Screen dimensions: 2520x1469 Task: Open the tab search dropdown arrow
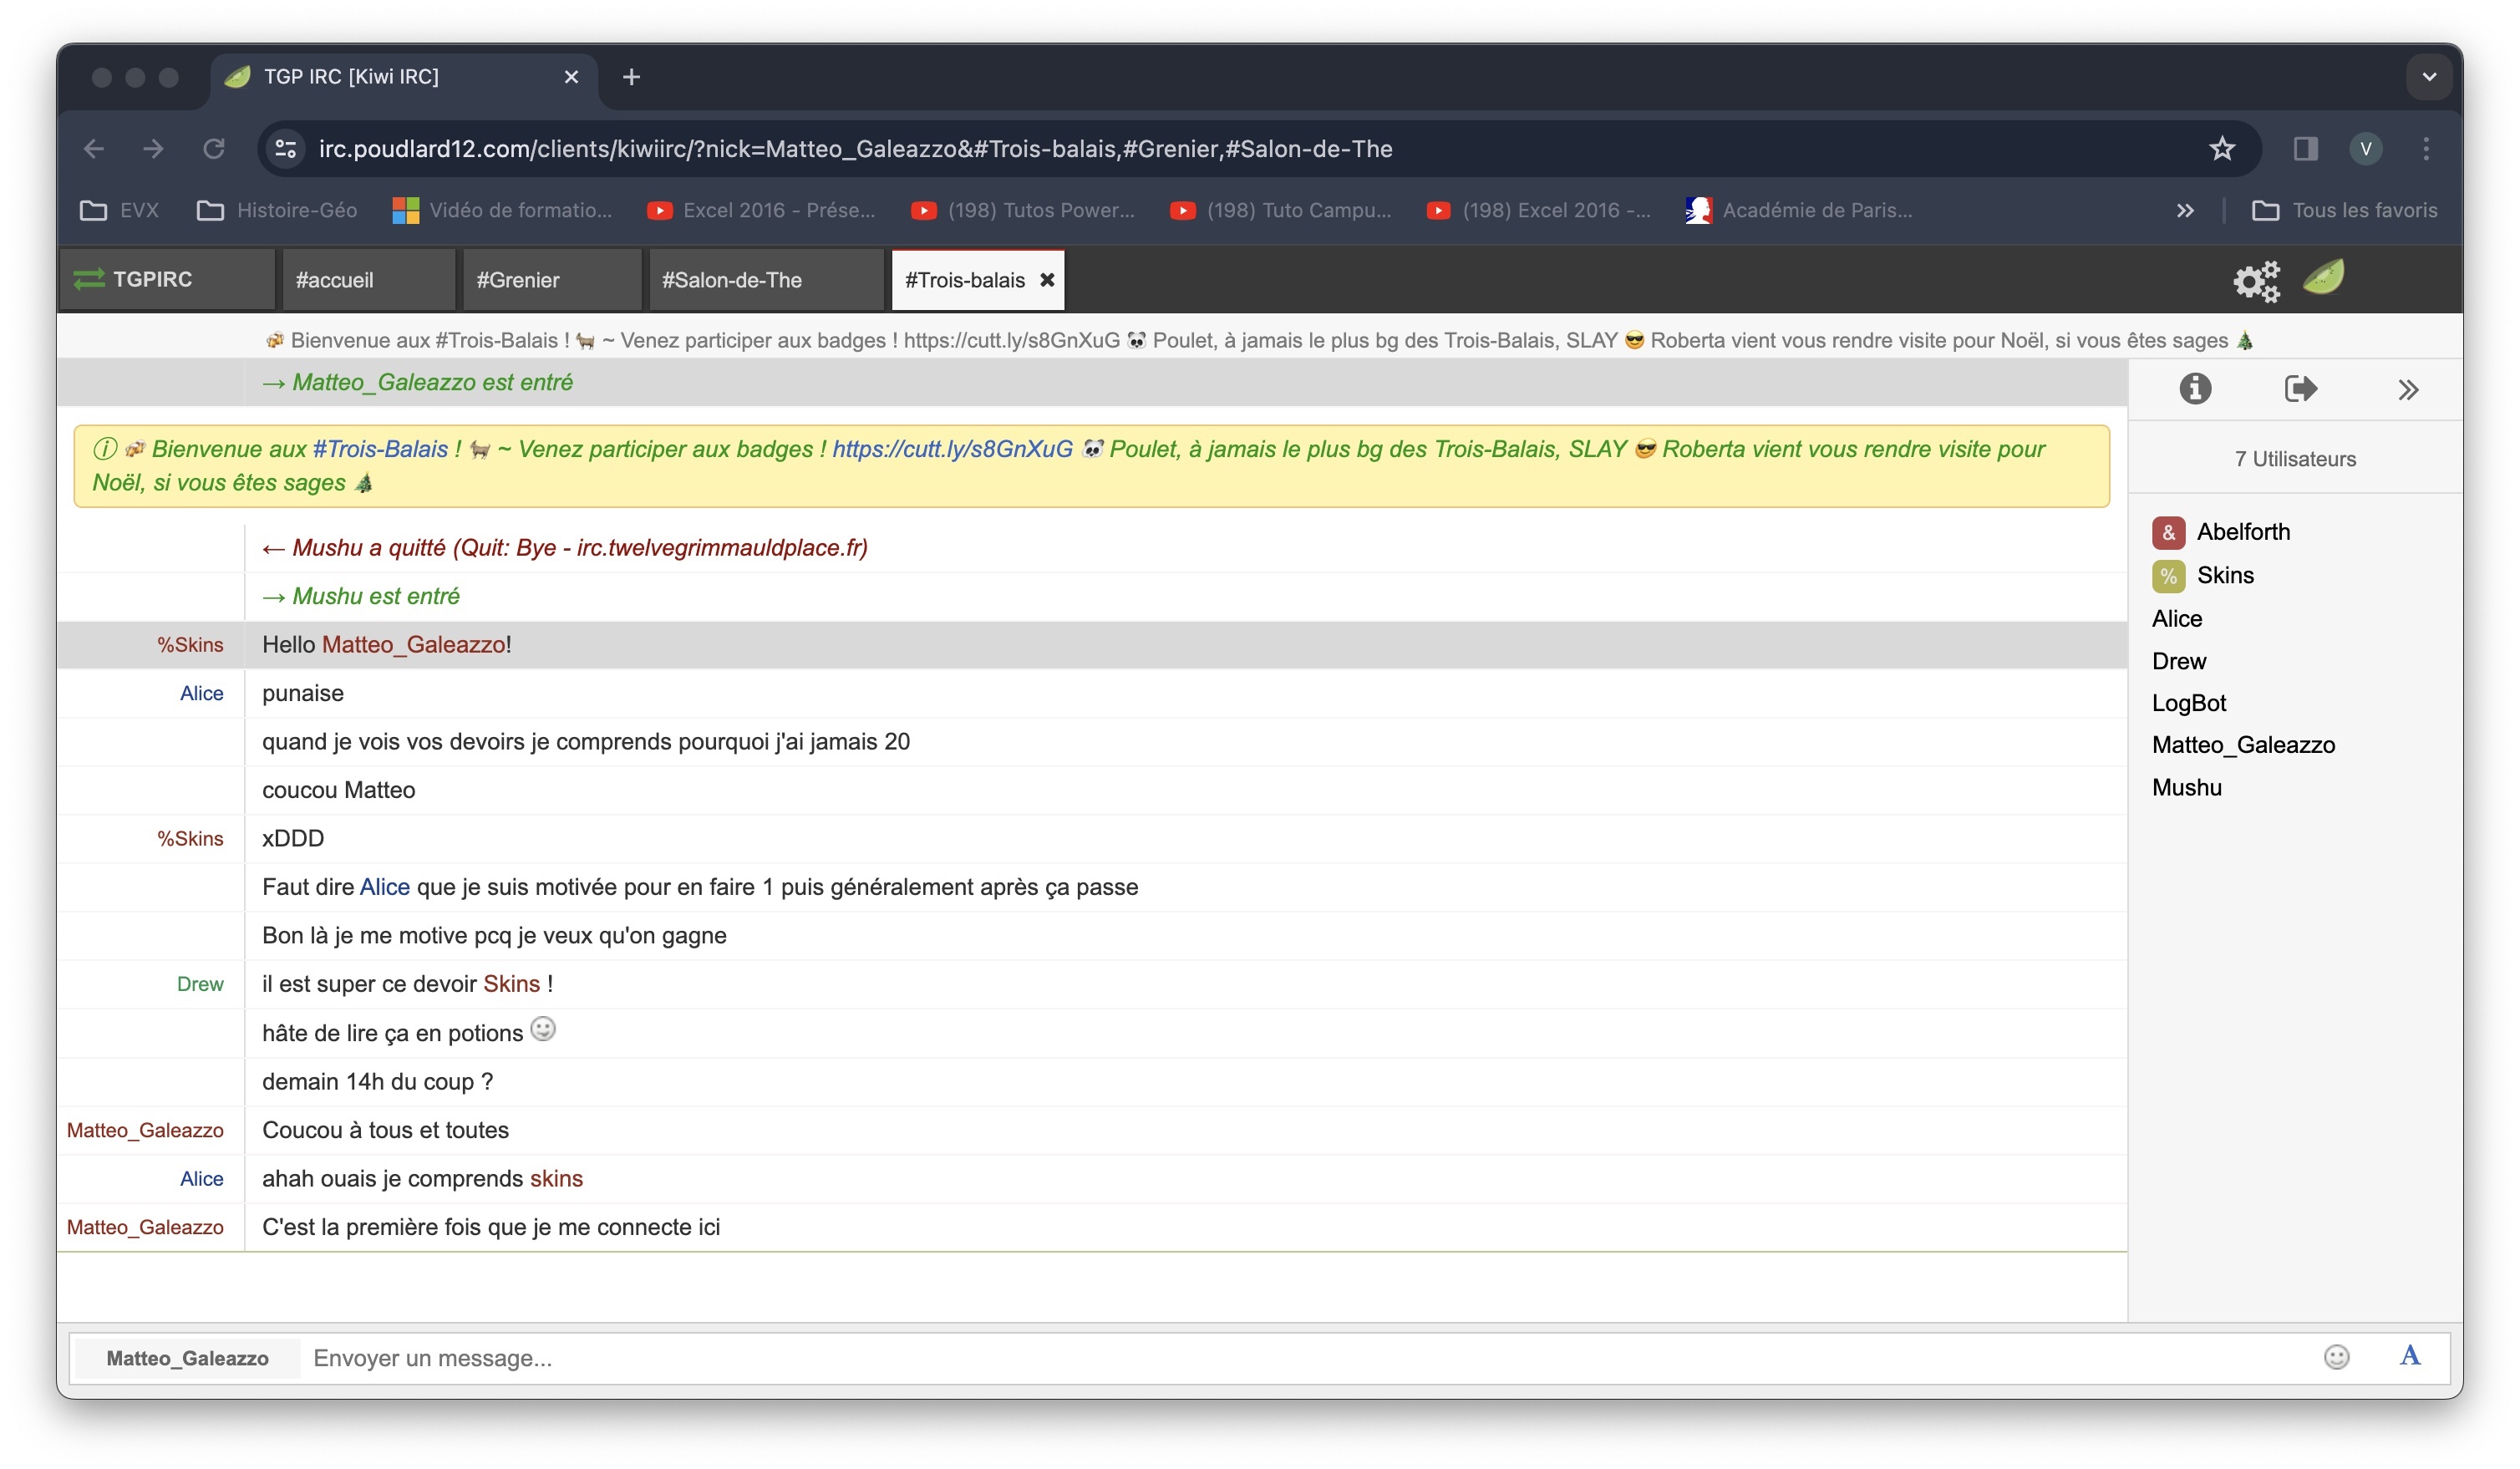2428,77
